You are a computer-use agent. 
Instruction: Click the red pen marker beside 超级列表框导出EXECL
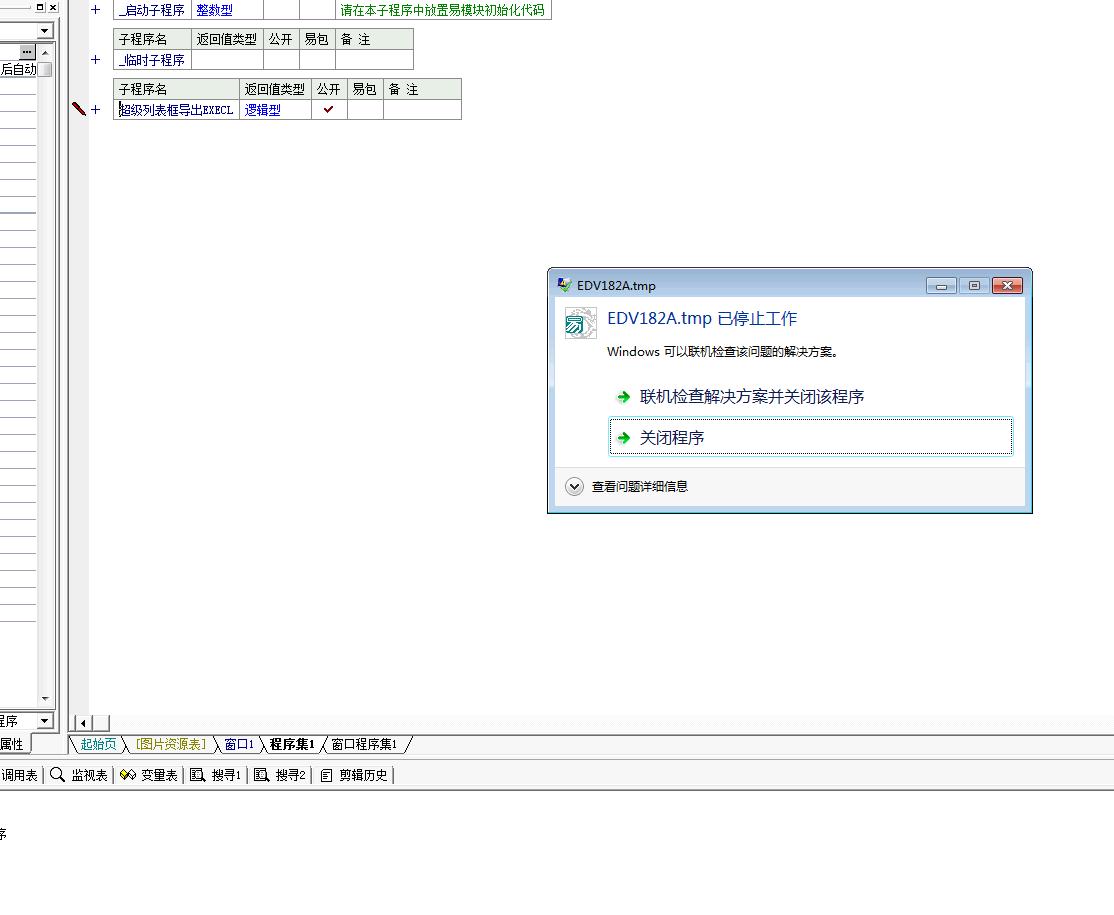click(79, 109)
